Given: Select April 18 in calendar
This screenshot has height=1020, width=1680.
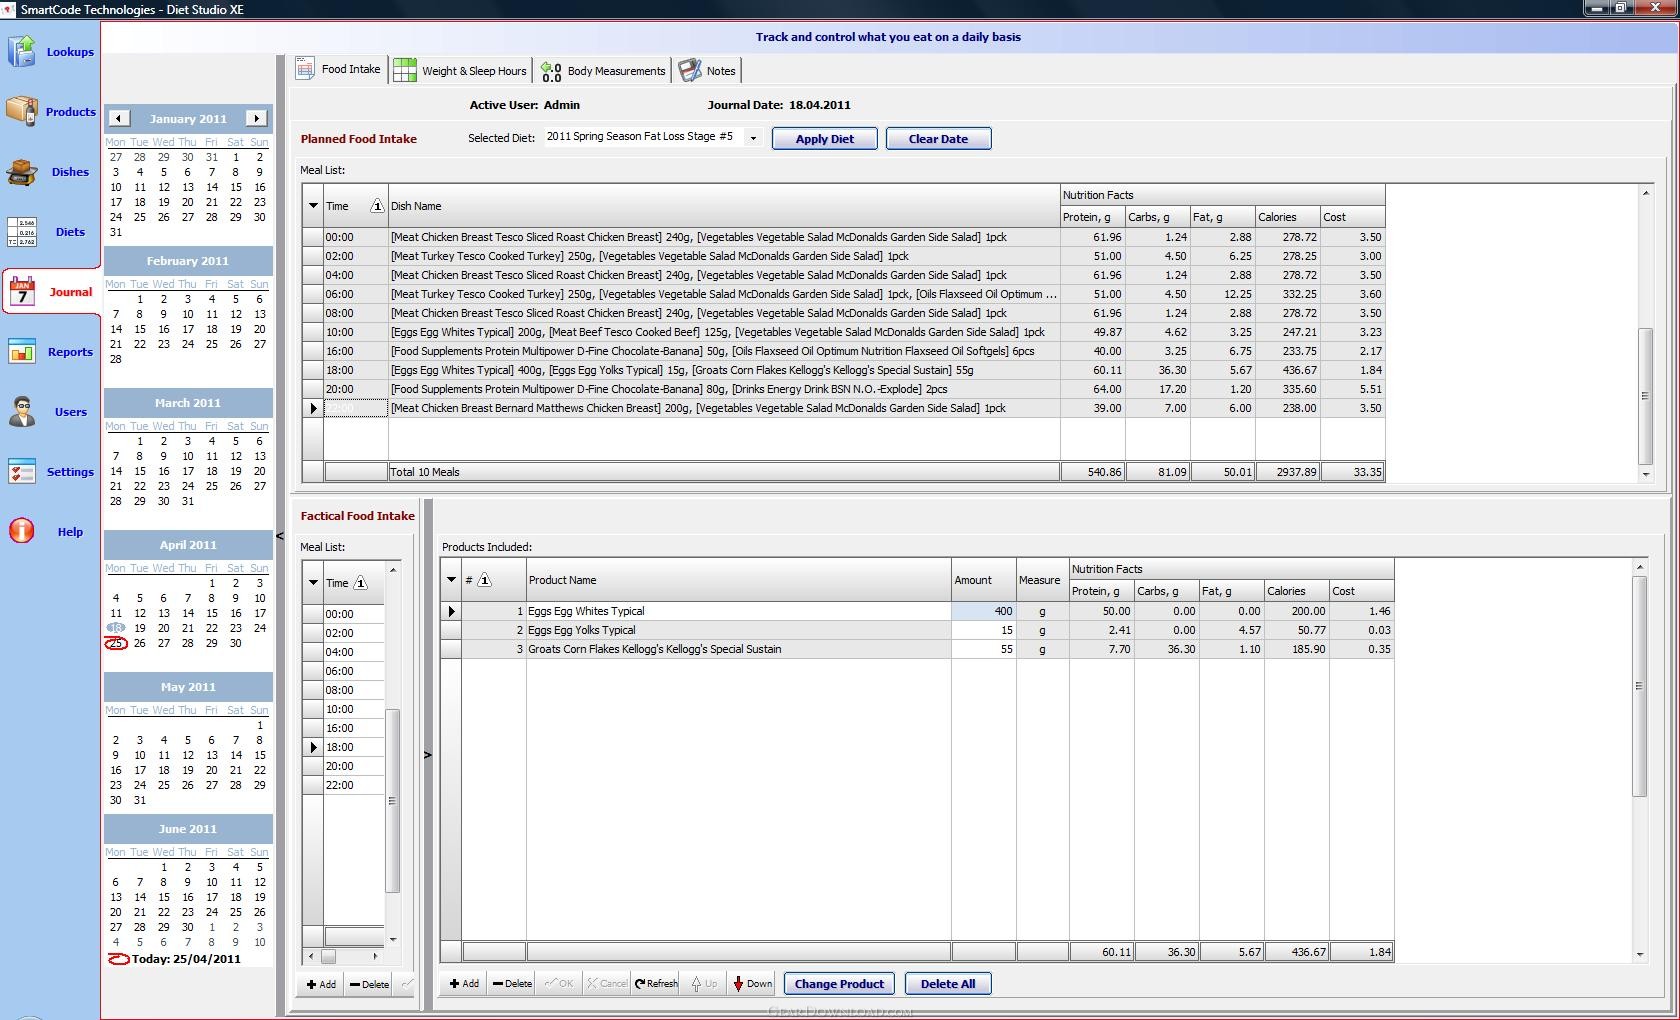Looking at the screenshot, I should [x=116, y=628].
